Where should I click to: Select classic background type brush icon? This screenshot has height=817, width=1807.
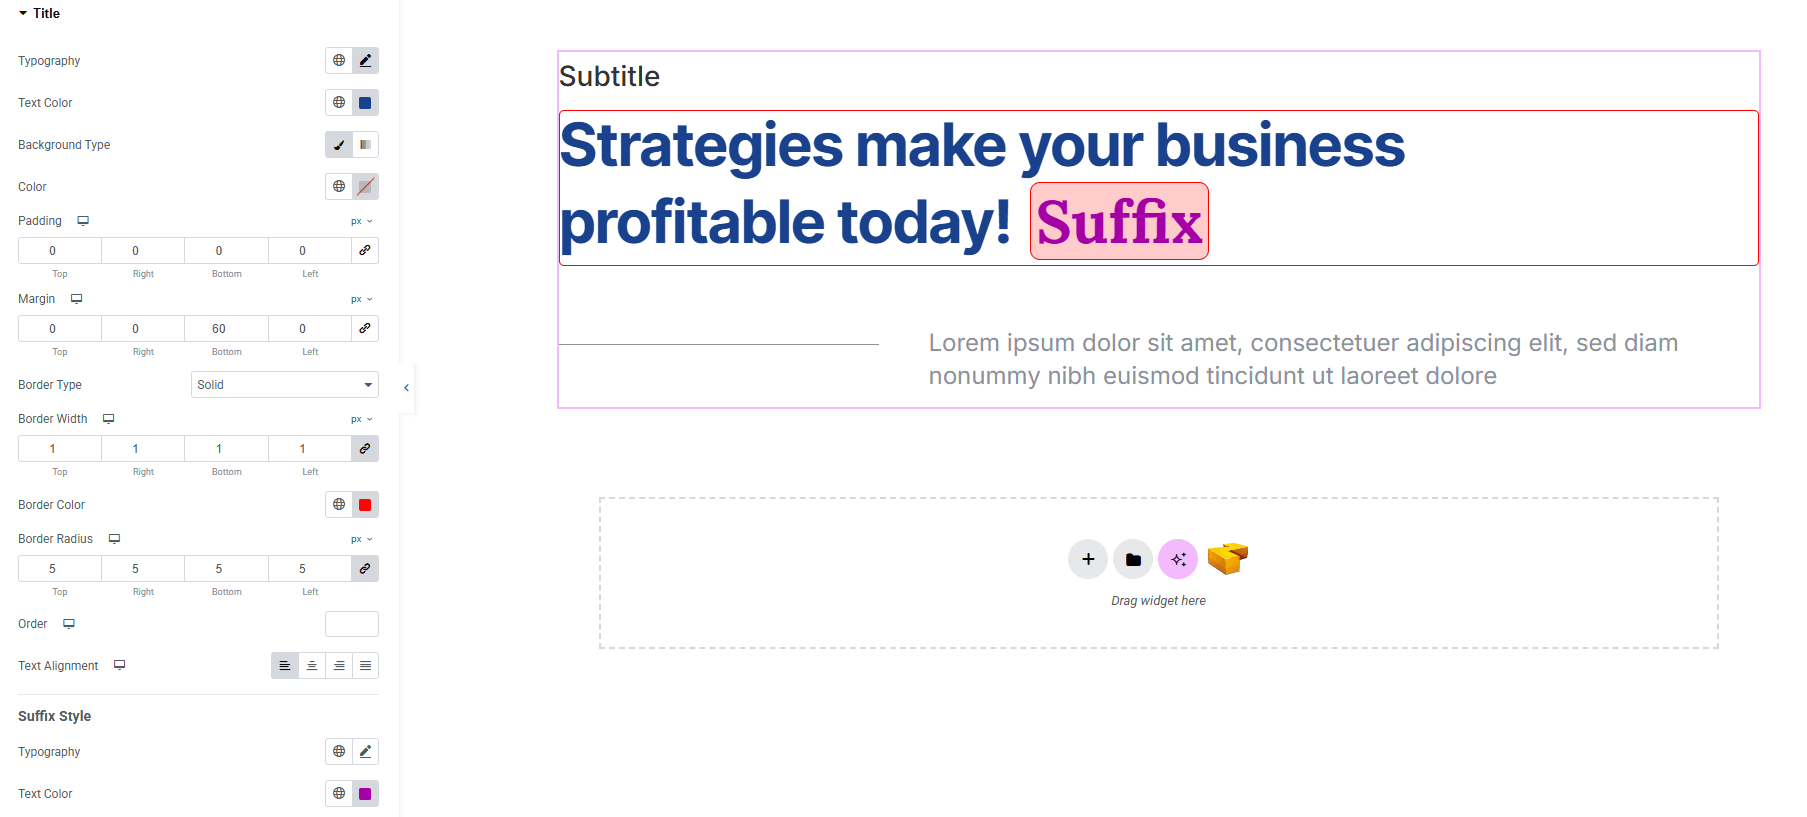pos(339,145)
